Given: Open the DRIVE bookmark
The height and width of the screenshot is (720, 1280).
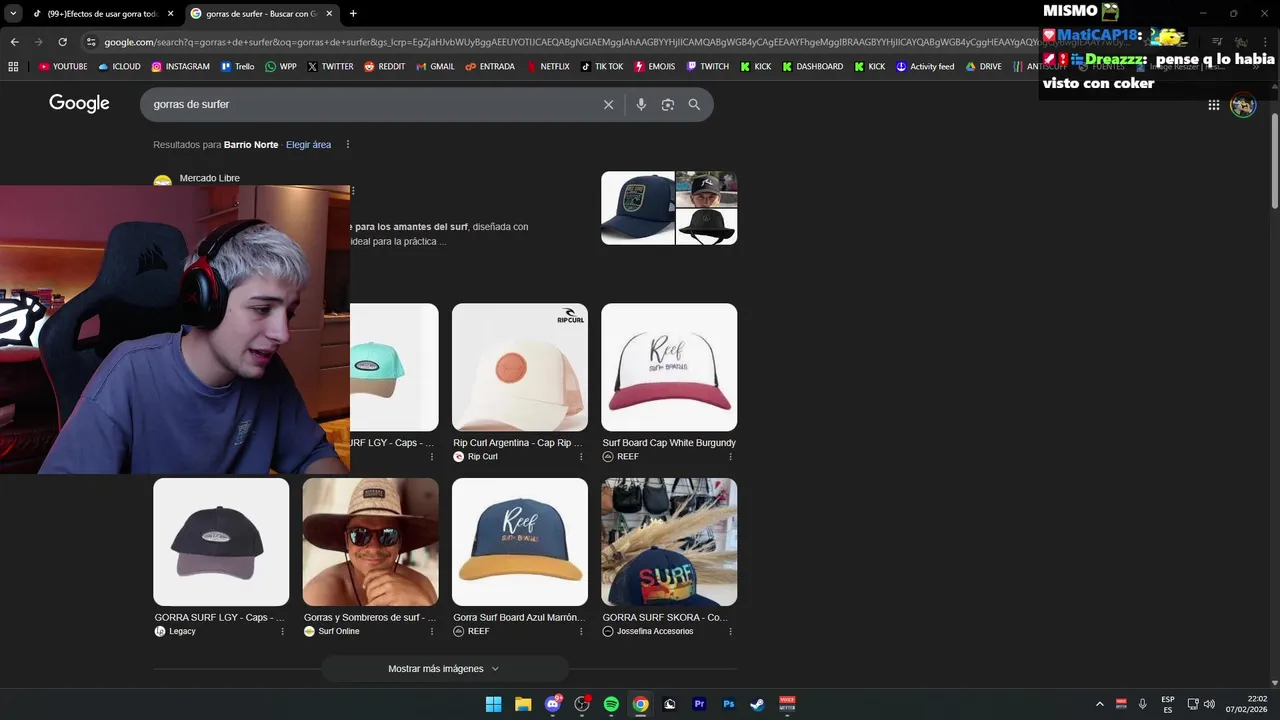Looking at the screenshot, I should click(x=983, y=66).
